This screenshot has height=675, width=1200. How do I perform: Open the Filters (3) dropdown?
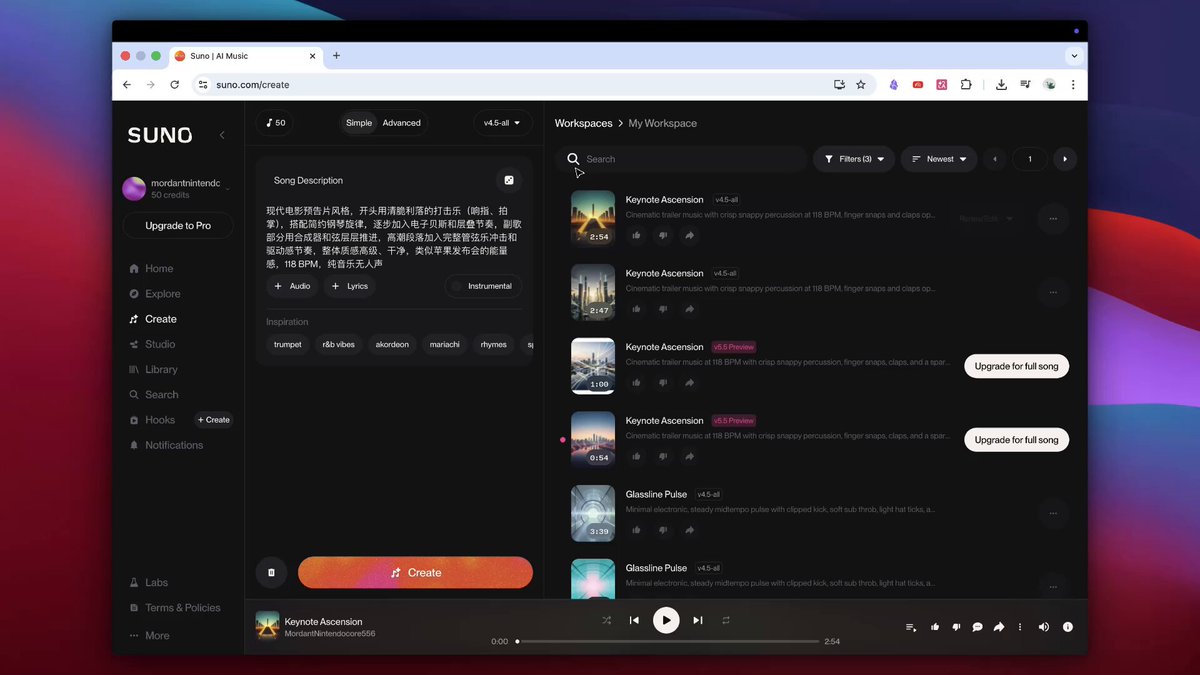click(854, 159)
